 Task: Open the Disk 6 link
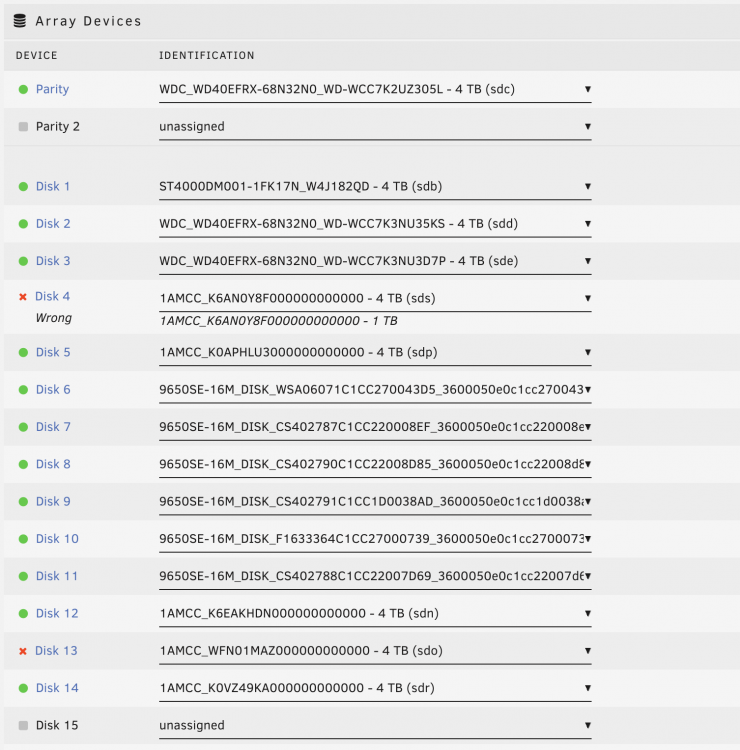pyautogui.click(x=53, y=390)
